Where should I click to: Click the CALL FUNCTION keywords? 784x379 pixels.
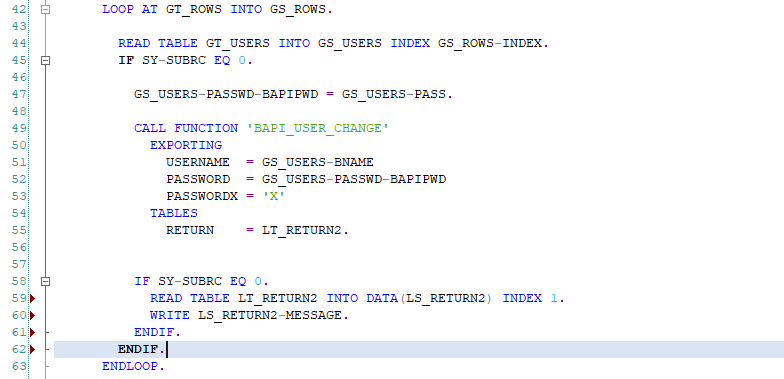click(x=186, y=128)
